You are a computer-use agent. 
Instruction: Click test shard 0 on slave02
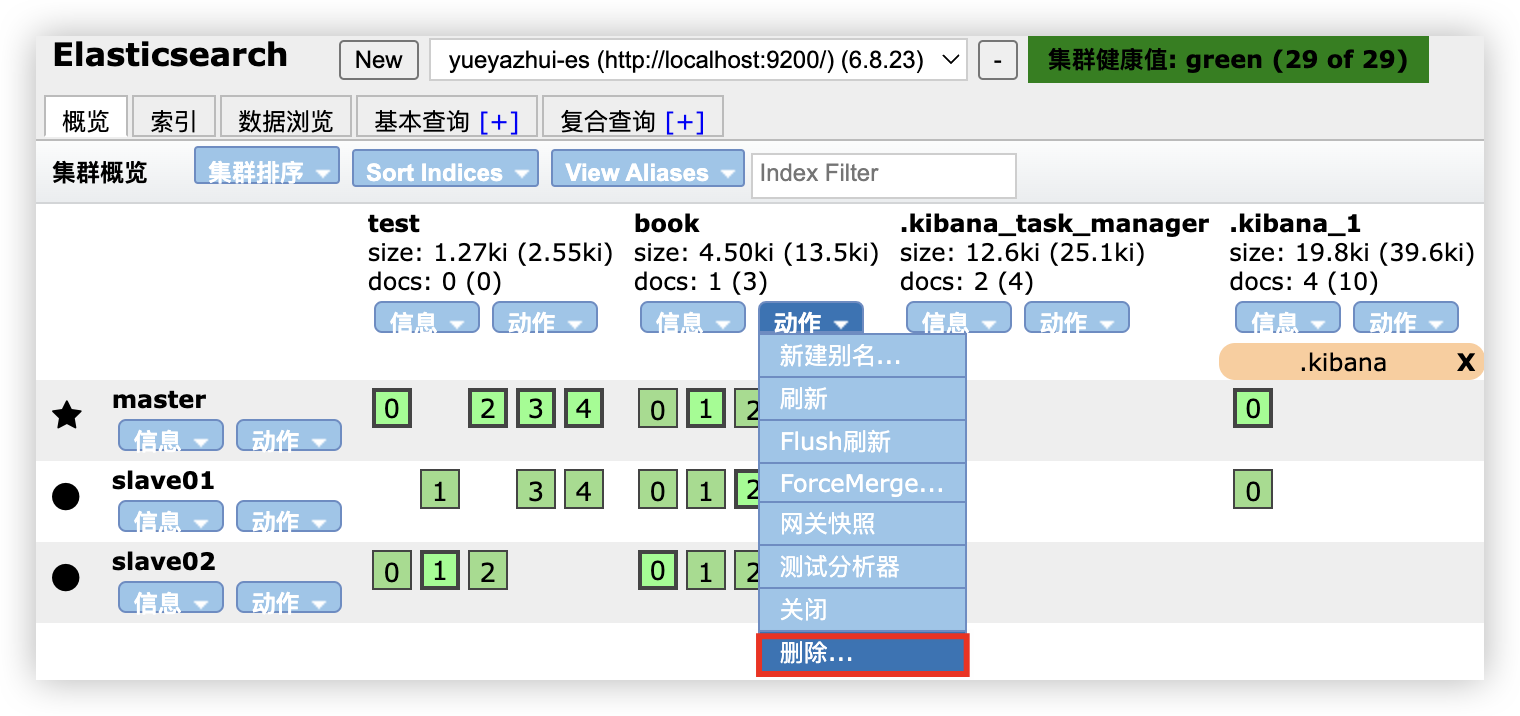point(392,571)
